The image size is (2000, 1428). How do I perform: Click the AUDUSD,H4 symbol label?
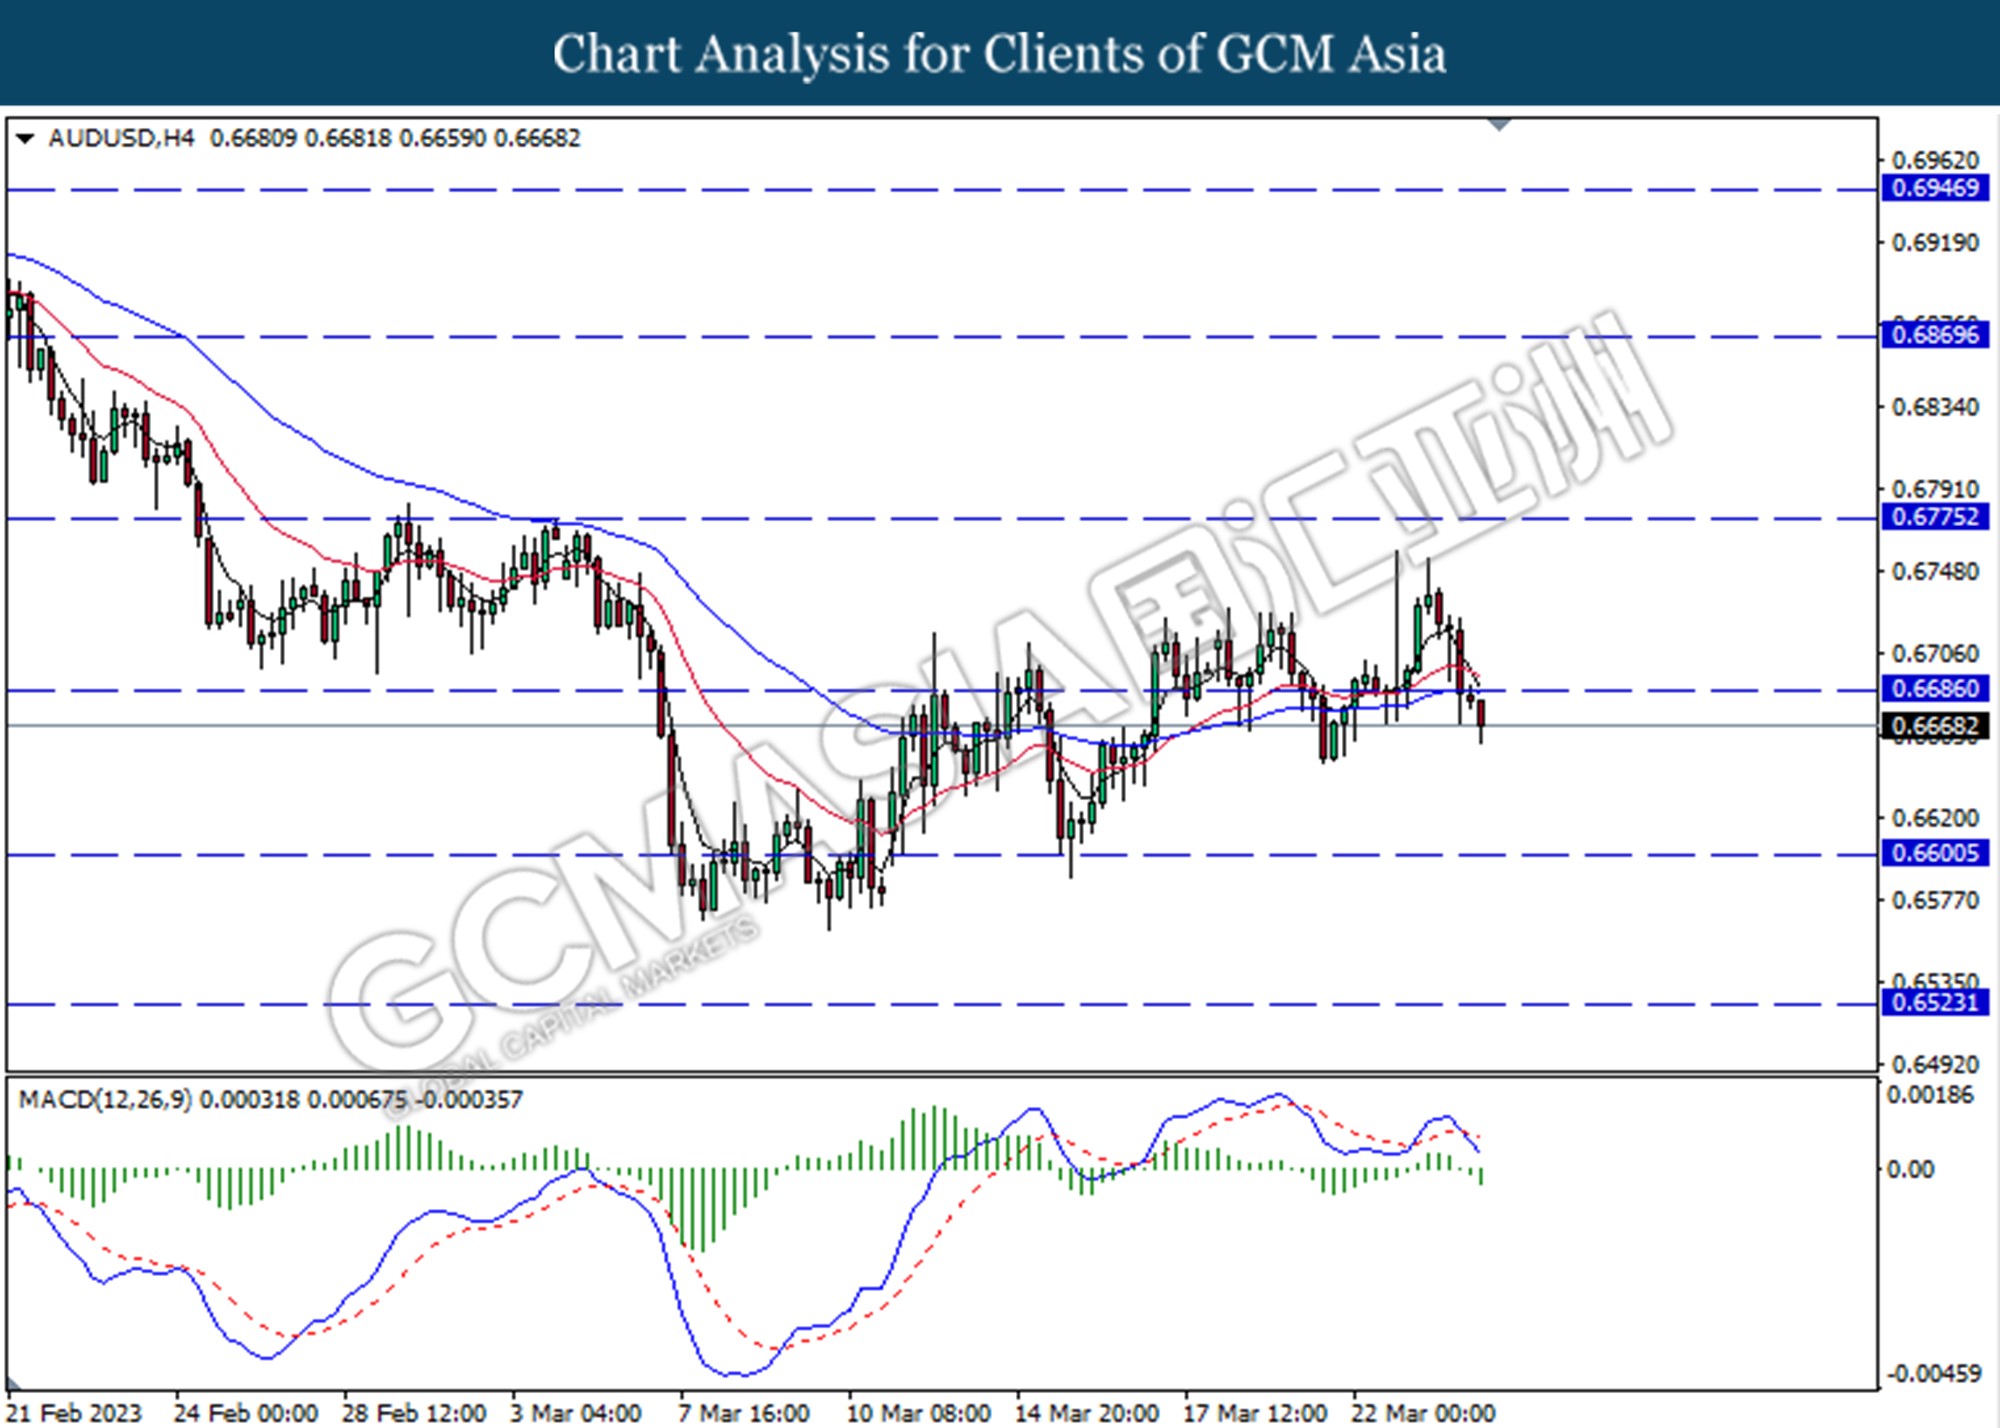121,138
